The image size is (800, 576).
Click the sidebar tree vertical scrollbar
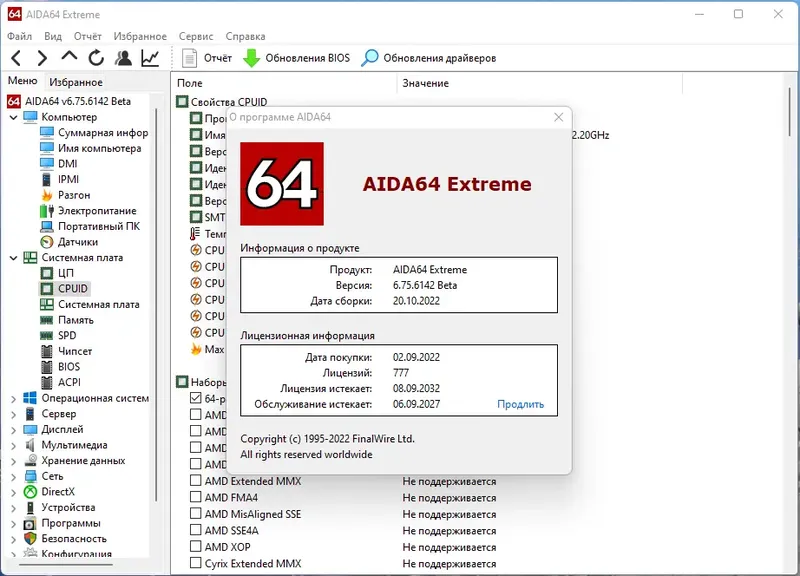pos(156,305)
